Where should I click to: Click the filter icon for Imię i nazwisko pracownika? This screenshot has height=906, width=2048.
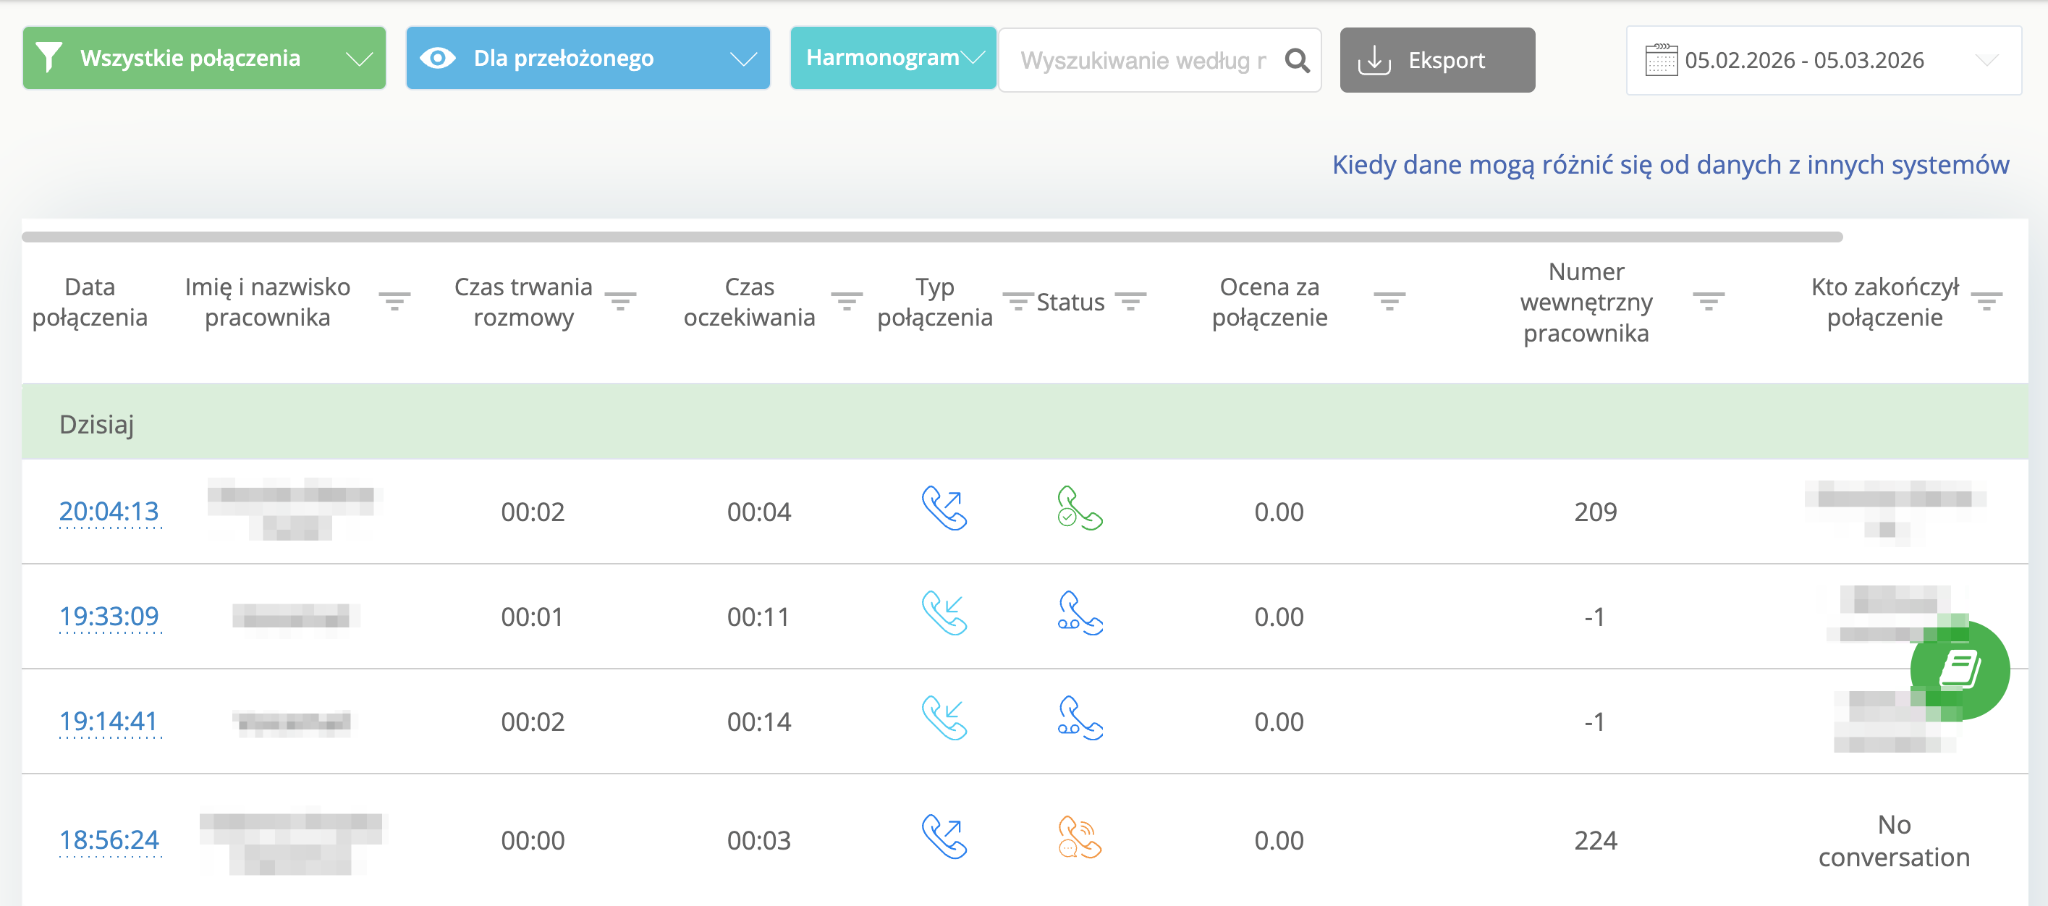tap(394, 301)
